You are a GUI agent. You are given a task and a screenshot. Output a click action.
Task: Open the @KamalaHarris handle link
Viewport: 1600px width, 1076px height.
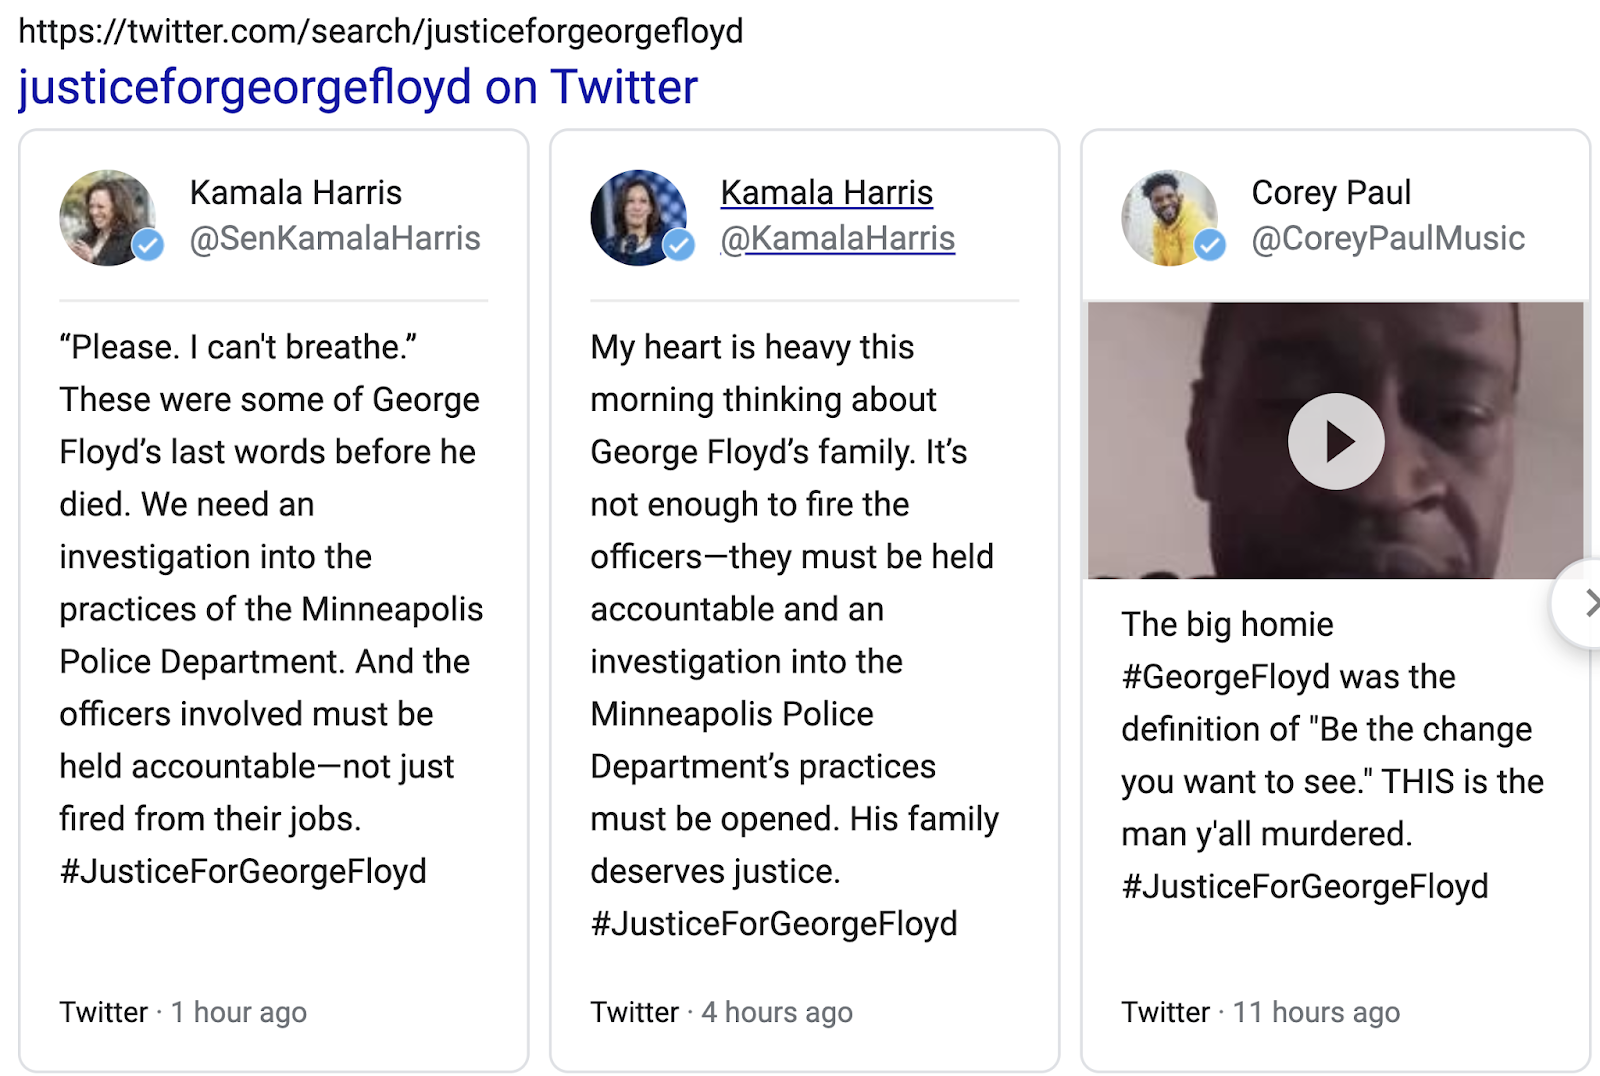(x=838, y=238)
